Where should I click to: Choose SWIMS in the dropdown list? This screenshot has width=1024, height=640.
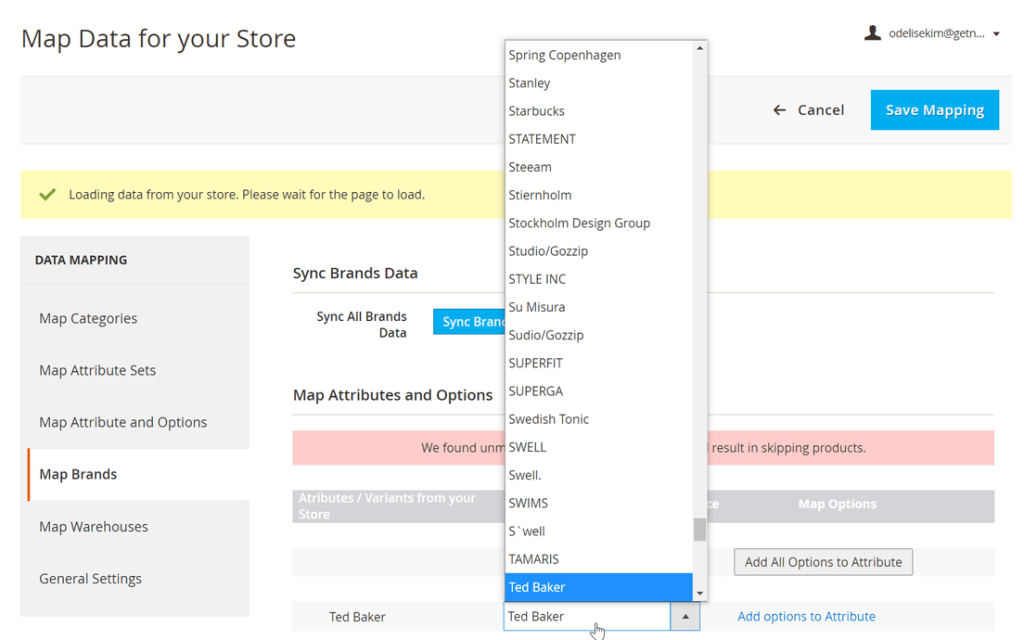[x=599, y=504]
